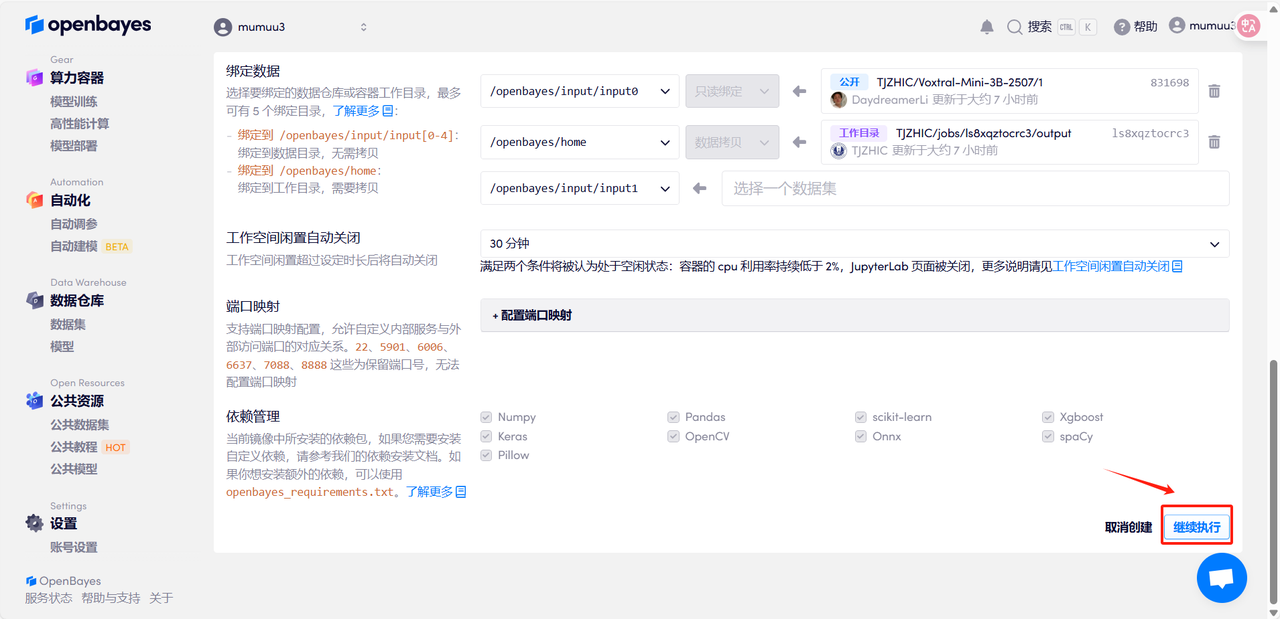Toggle the OpenCV dependency checkbox

coord(674,436)
